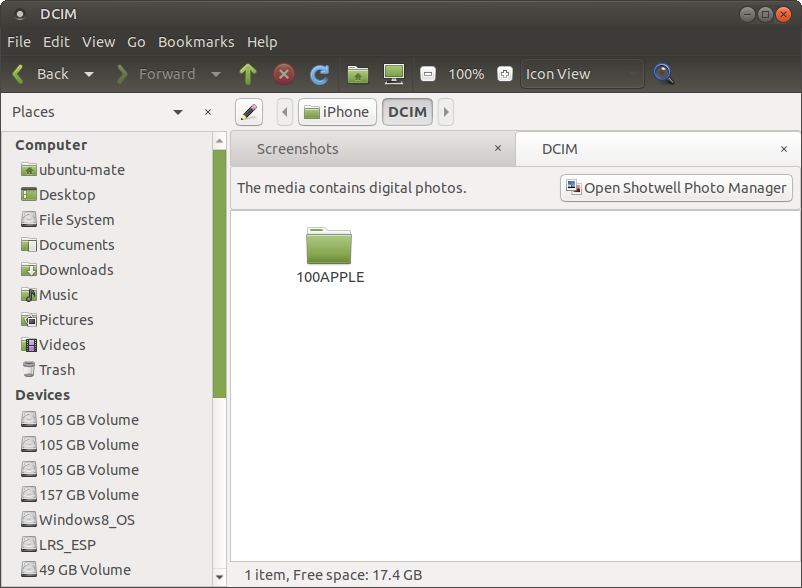Close the DCIM tab
The image size is (802, 588).
click(x=784, y=149)
